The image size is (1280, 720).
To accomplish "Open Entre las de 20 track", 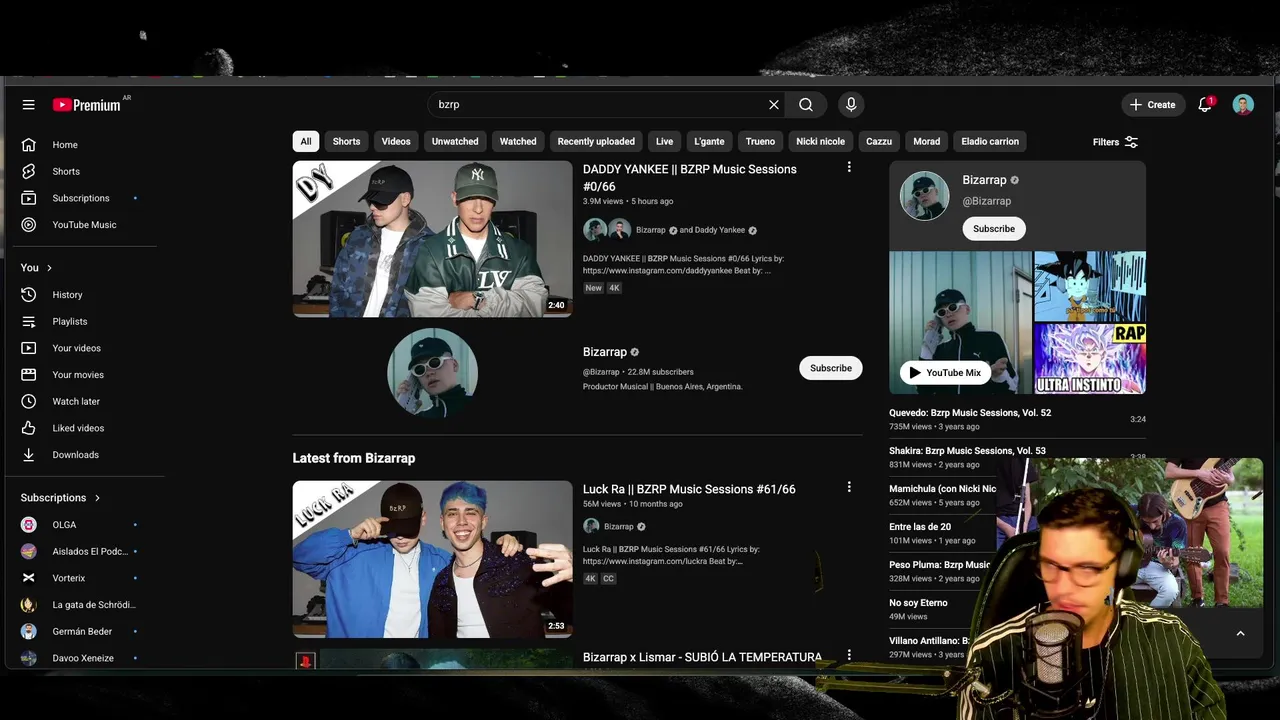I will click(920, 527).
